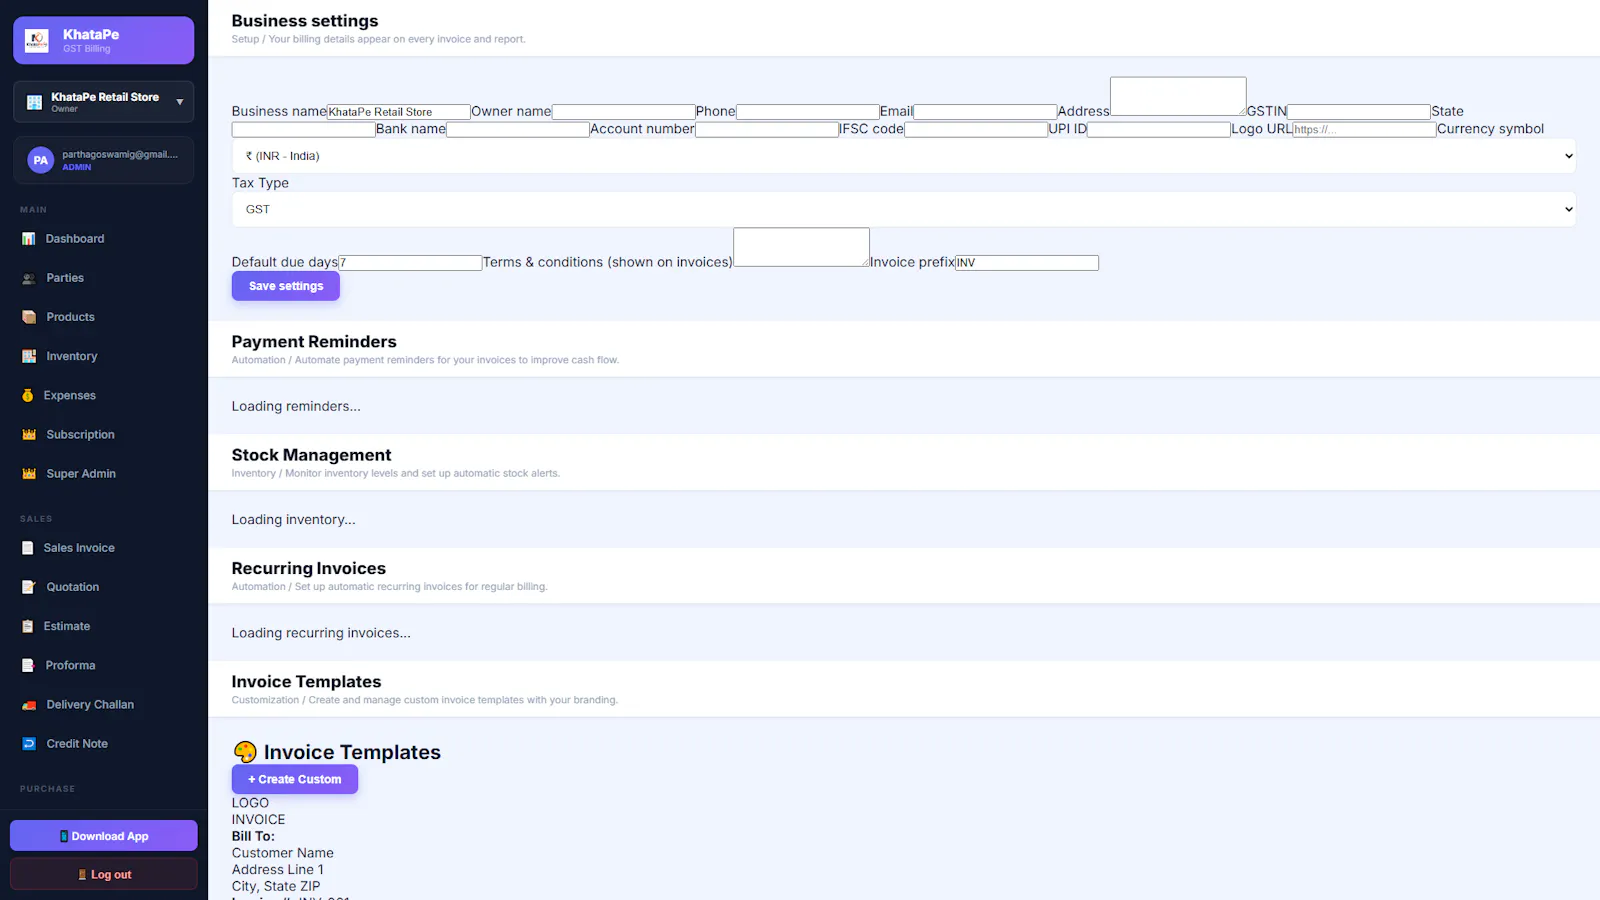Click the Logo URL input

click(1364, 130)
